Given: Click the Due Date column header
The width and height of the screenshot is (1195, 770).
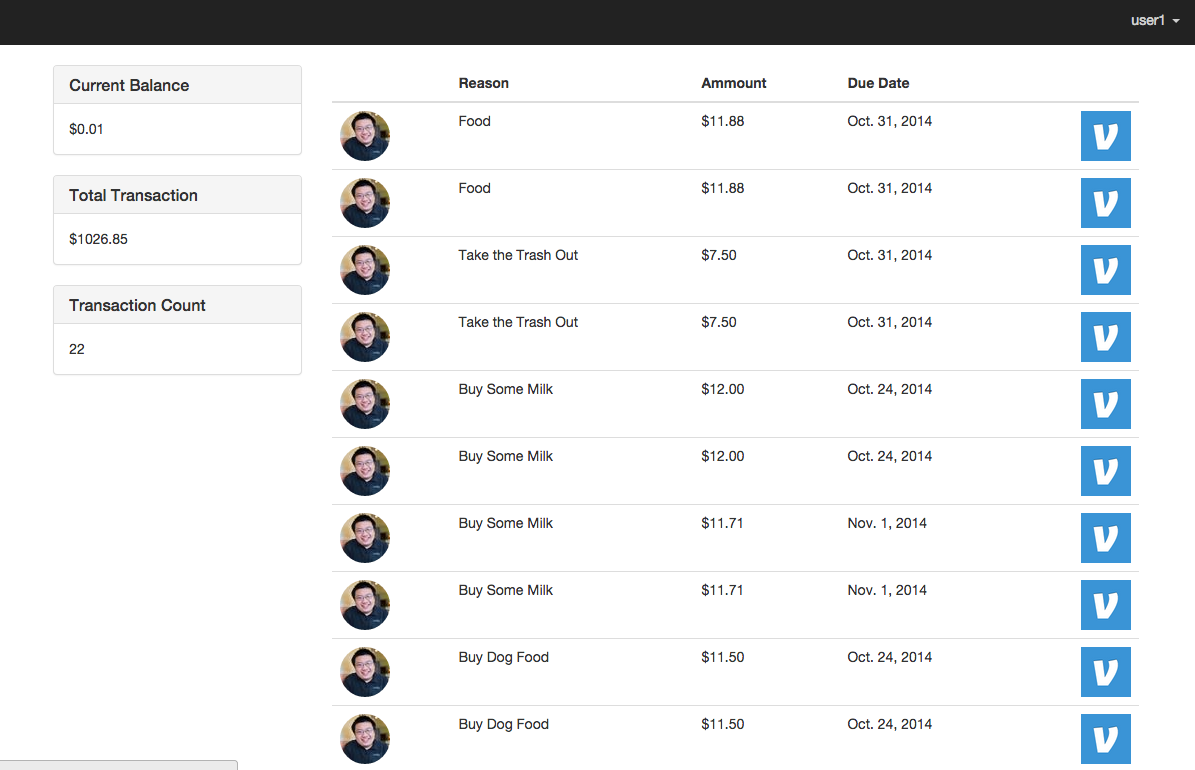Looking at the screenshot, I should [x=878, y=83].
